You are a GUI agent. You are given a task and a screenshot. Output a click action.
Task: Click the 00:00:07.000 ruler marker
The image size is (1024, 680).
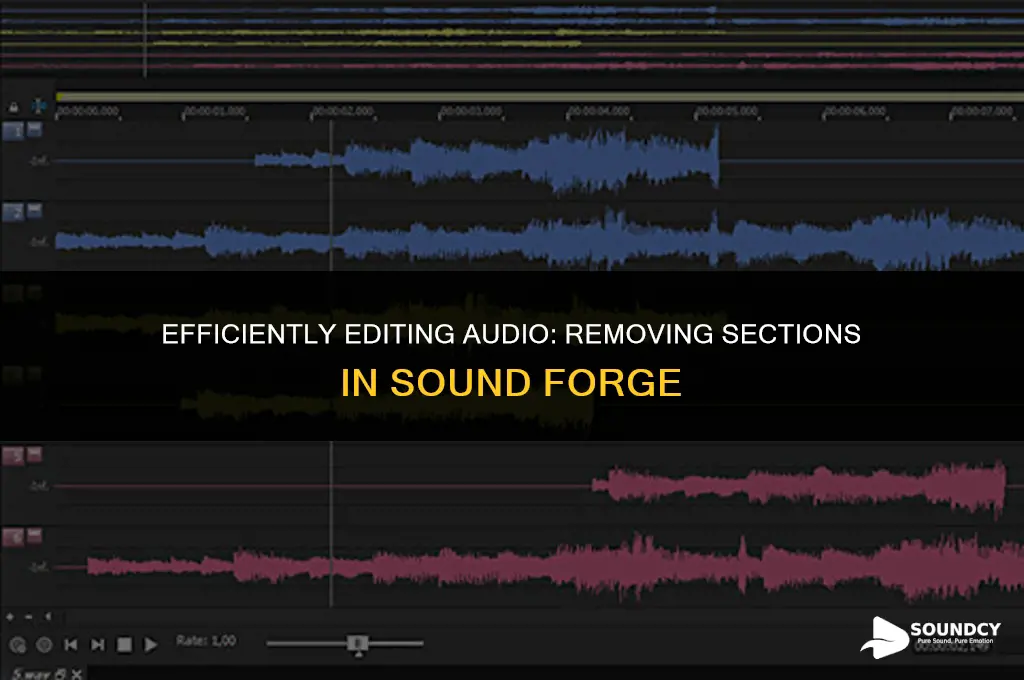(x=982, y=112)
